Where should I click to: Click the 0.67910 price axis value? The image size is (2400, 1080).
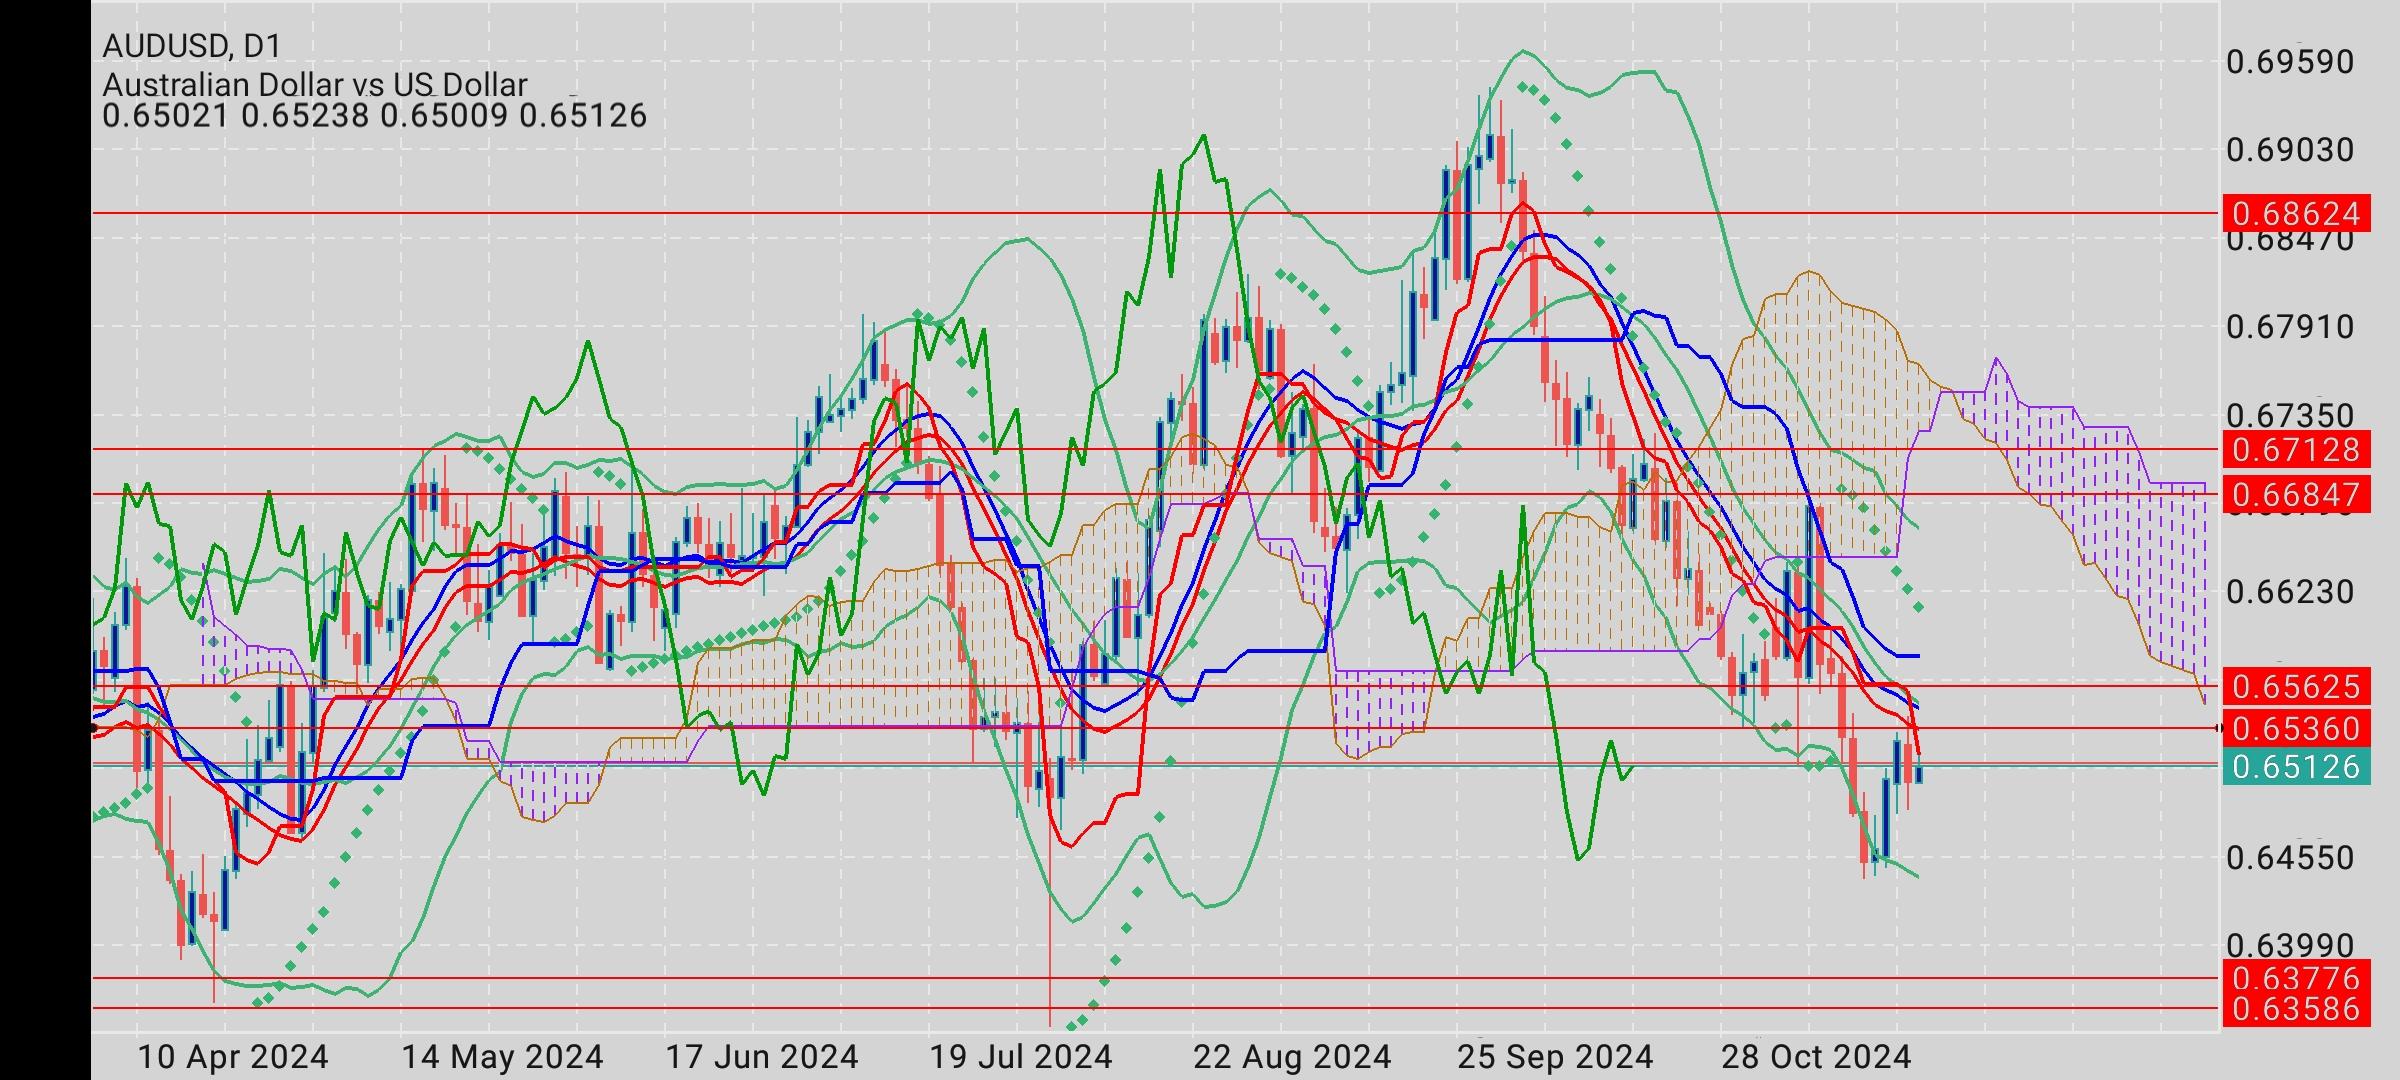click(x=2290, y=327)
